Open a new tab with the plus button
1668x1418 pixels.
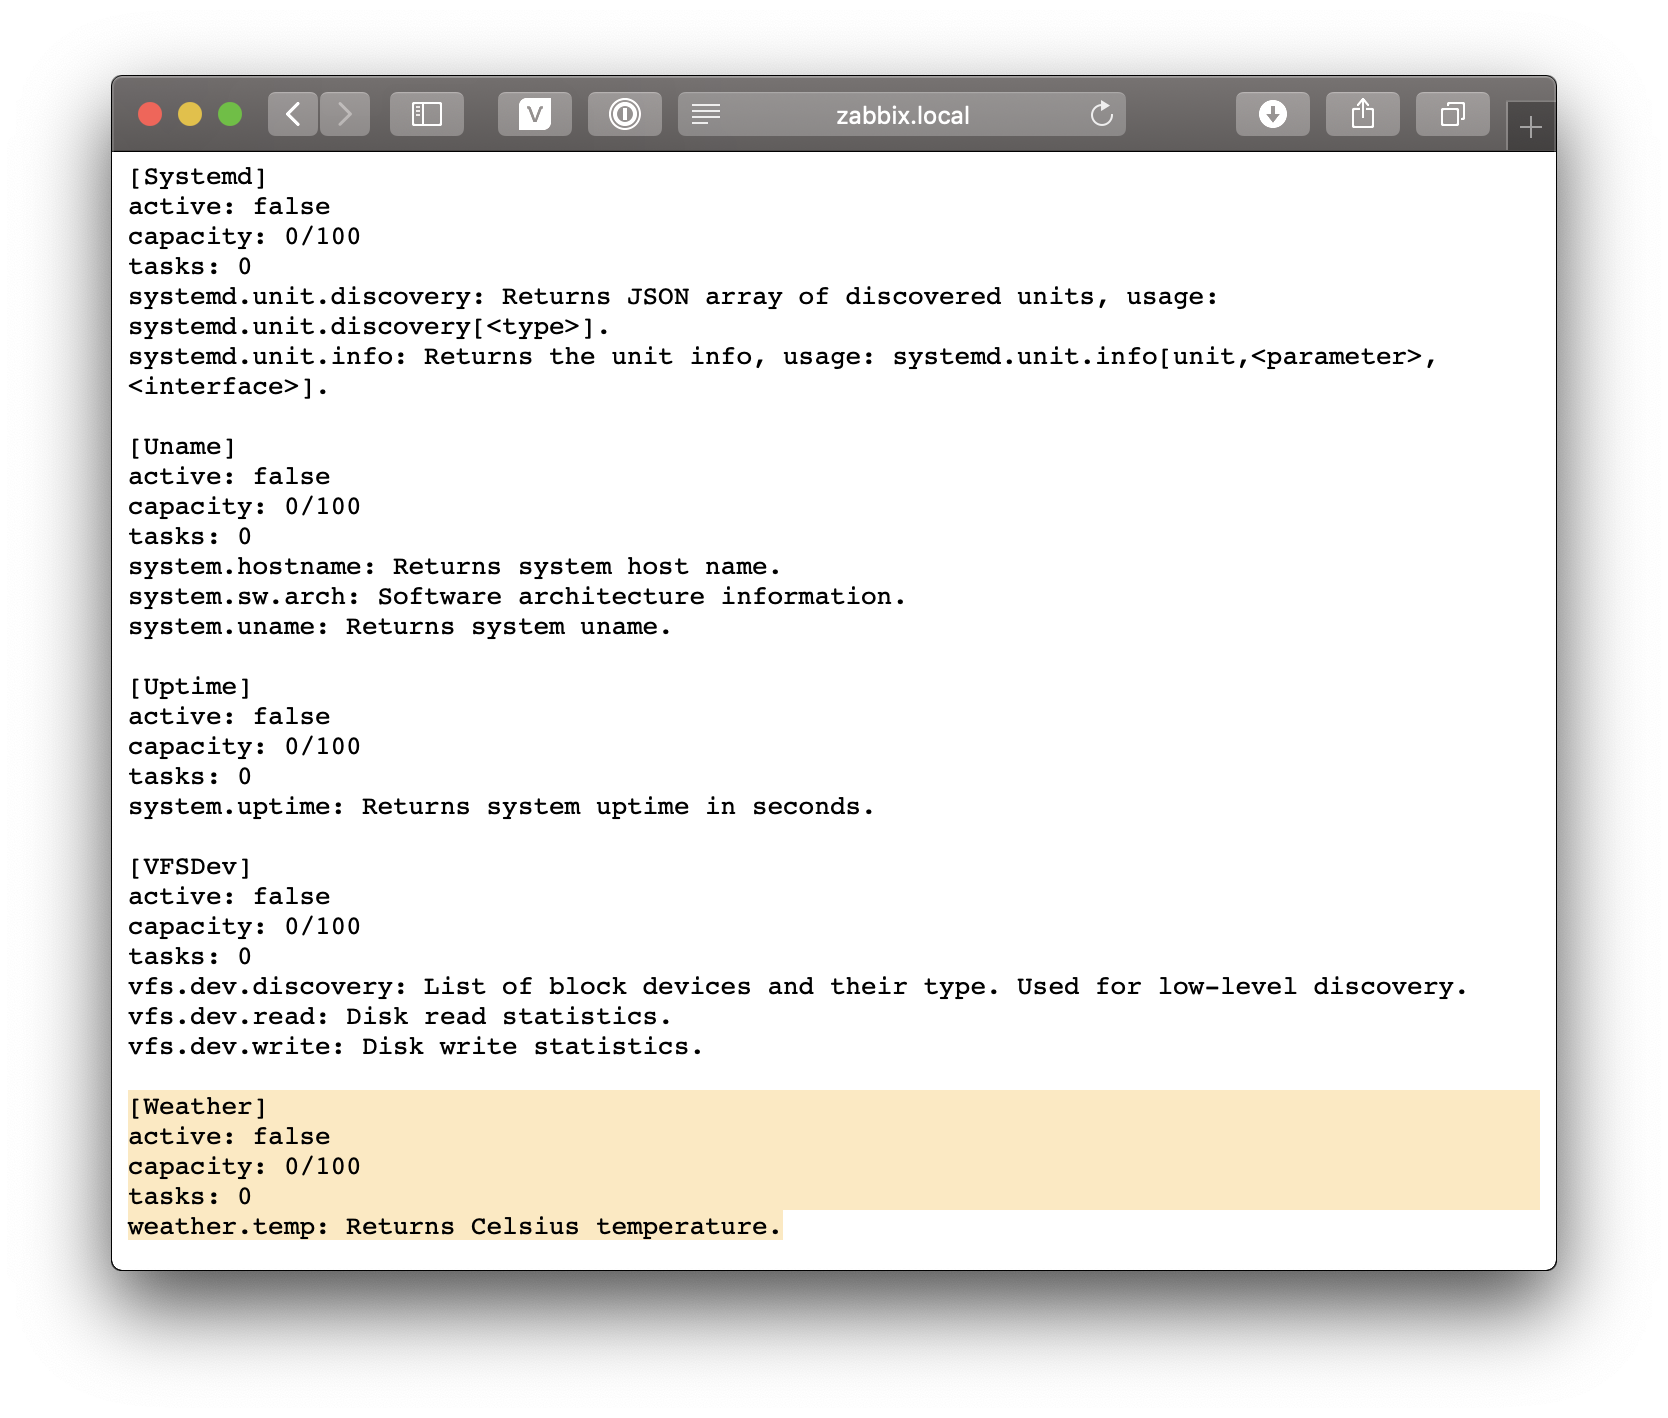click(x=1531, y=127)
